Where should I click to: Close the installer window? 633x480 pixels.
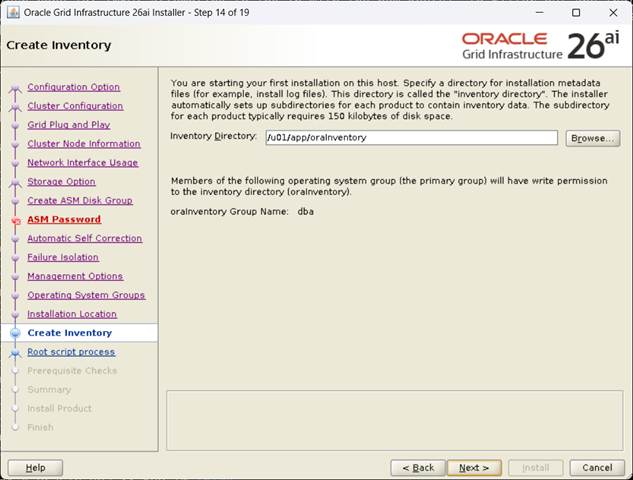tap(613, 13)
